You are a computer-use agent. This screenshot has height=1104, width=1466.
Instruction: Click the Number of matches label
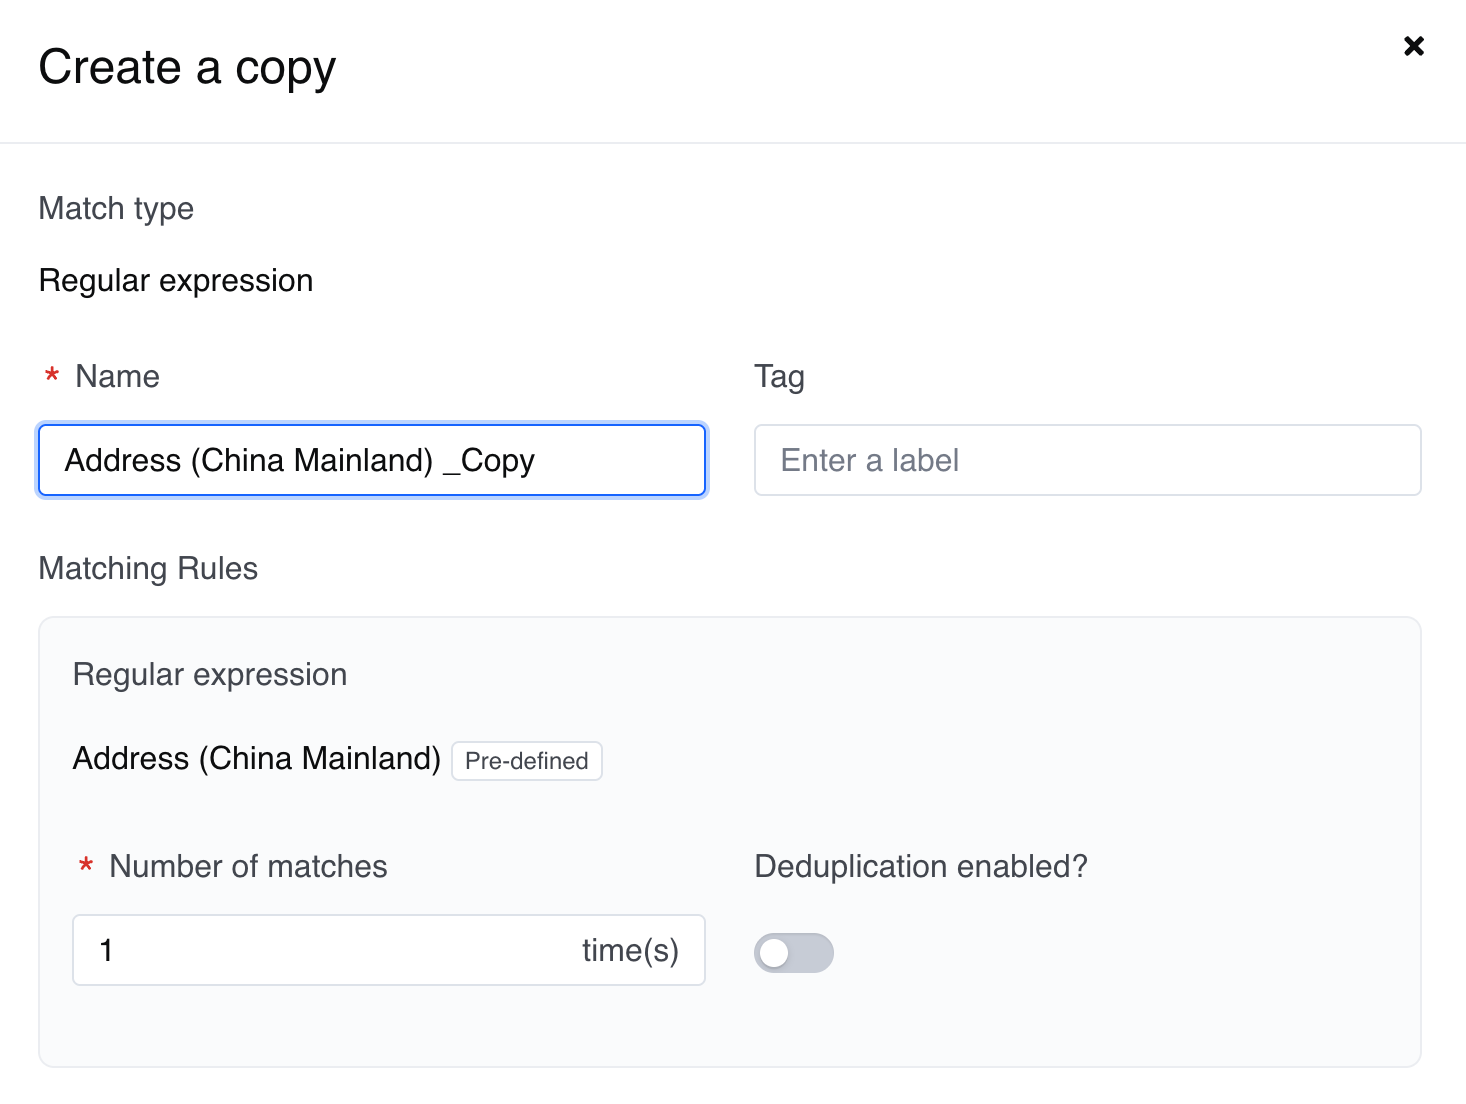click(x=248, y=866)
